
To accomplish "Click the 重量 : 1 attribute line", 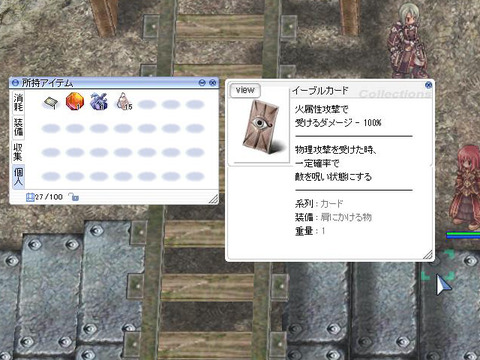I will coord(310,231).
